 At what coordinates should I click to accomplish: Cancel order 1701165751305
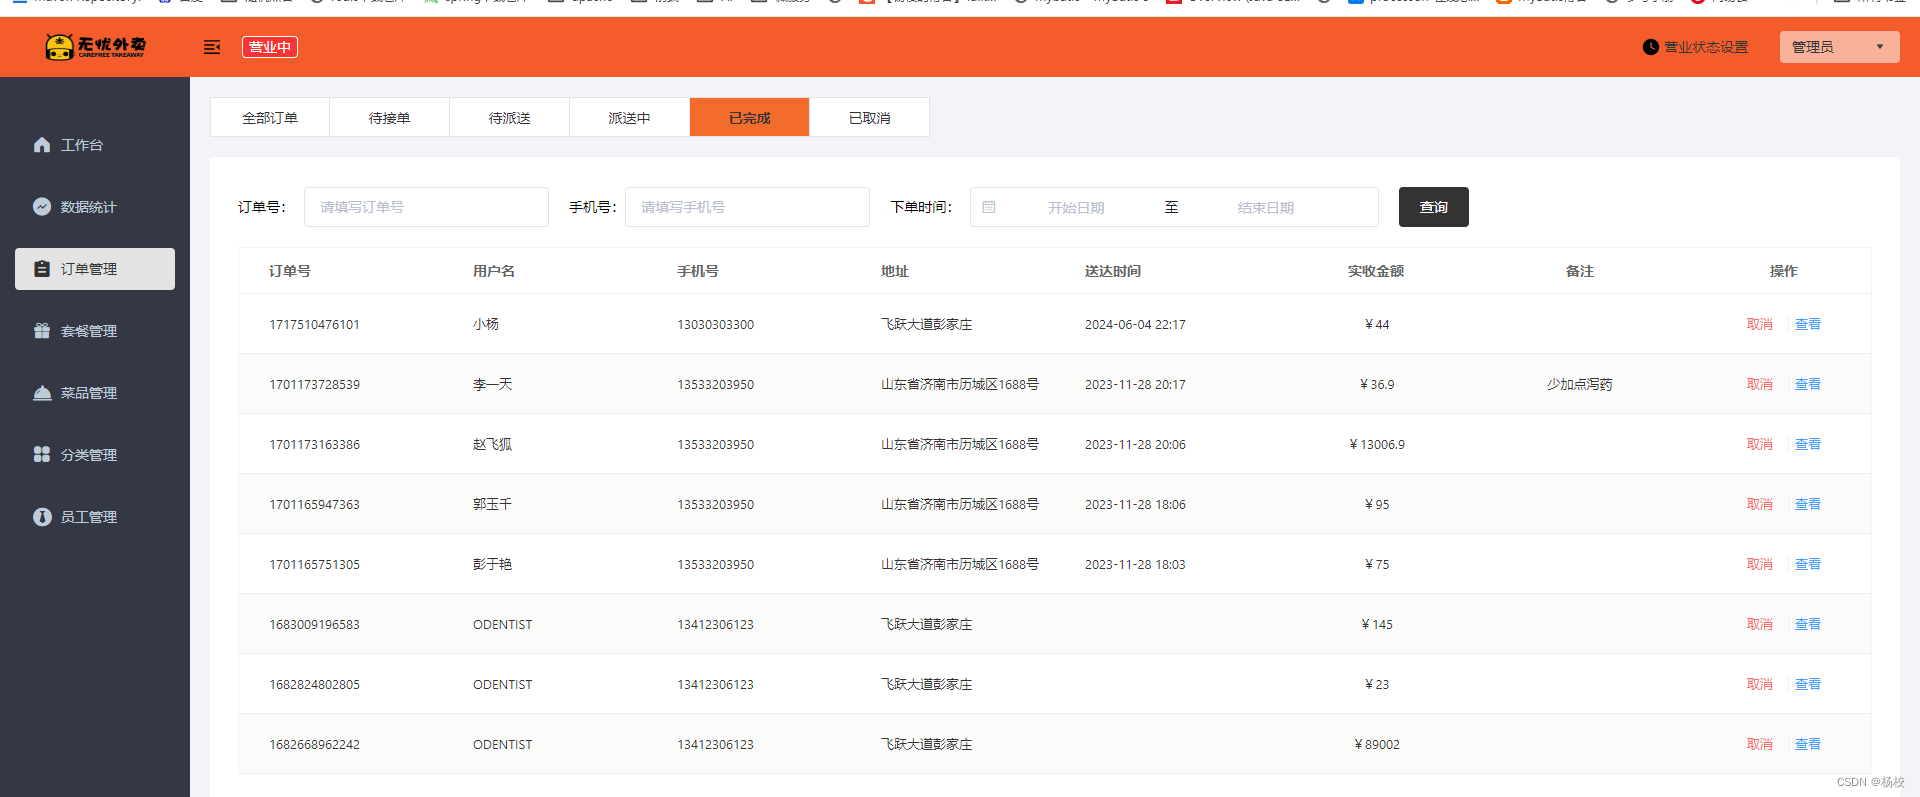click(1760, 564)
